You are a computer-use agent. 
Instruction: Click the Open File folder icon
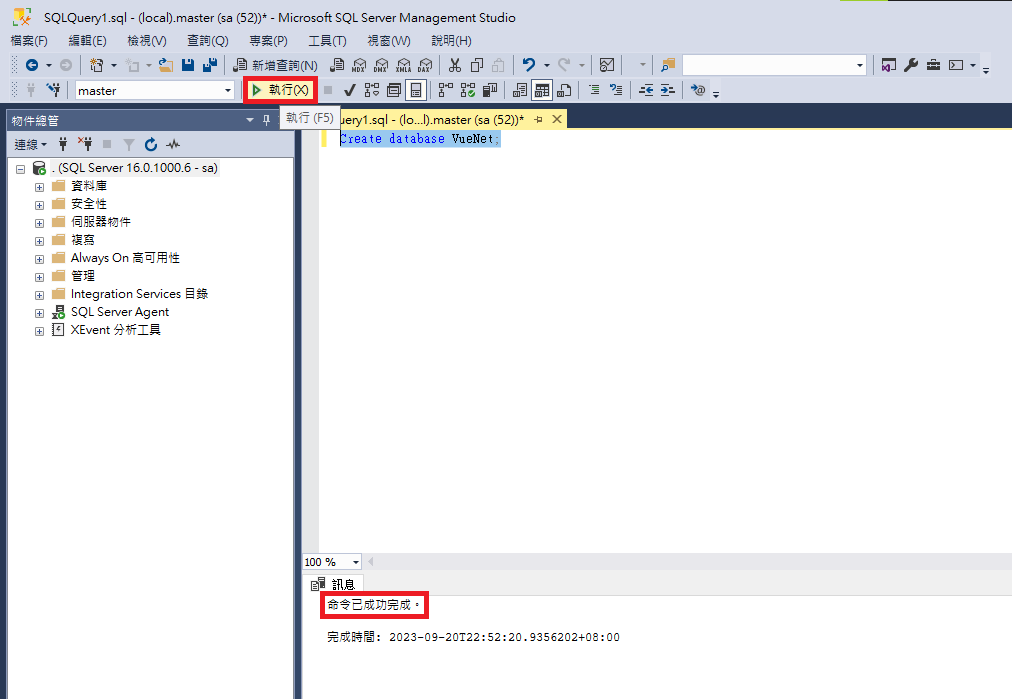tap(166, 65)
